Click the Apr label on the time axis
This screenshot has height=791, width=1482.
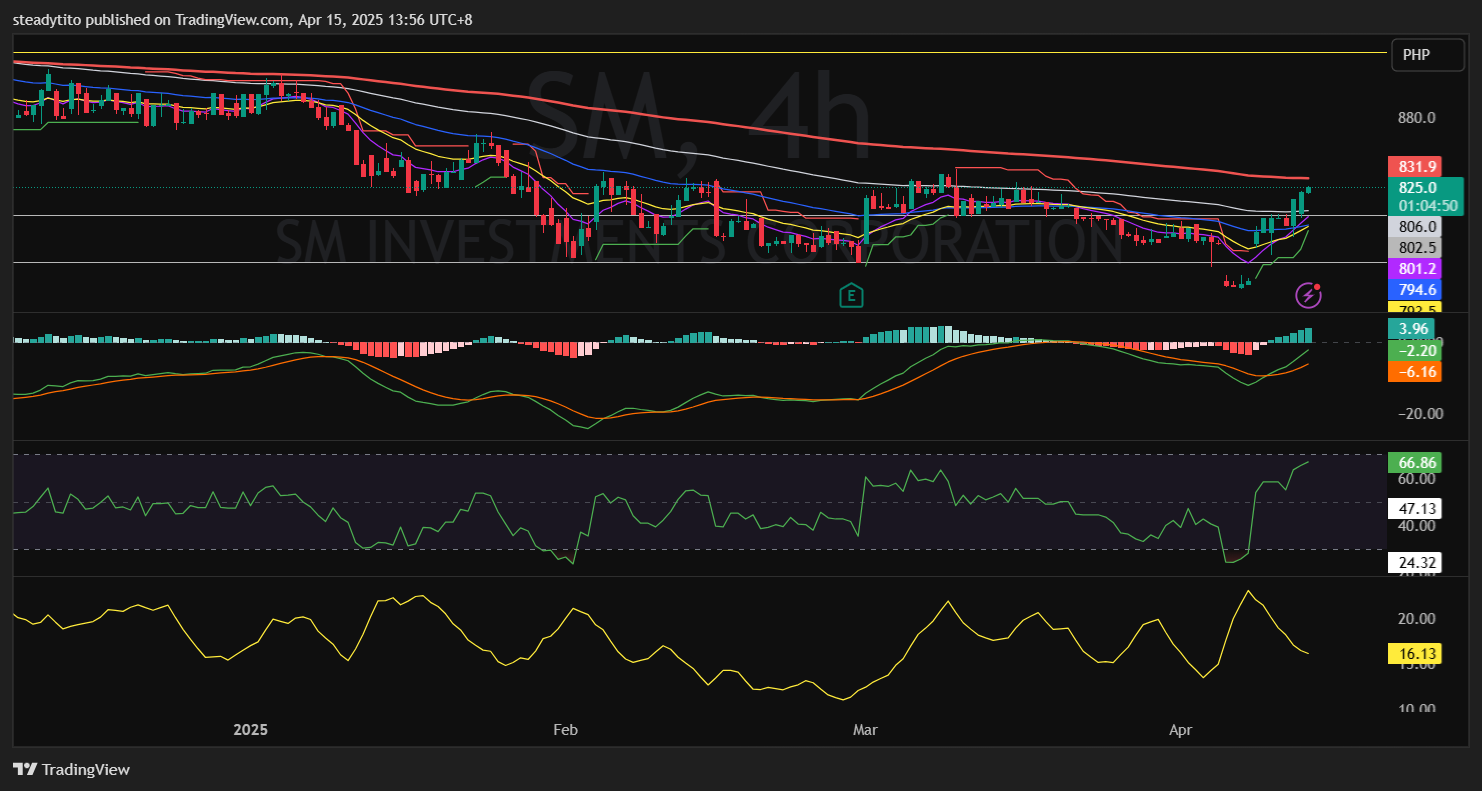[1181, 730]
